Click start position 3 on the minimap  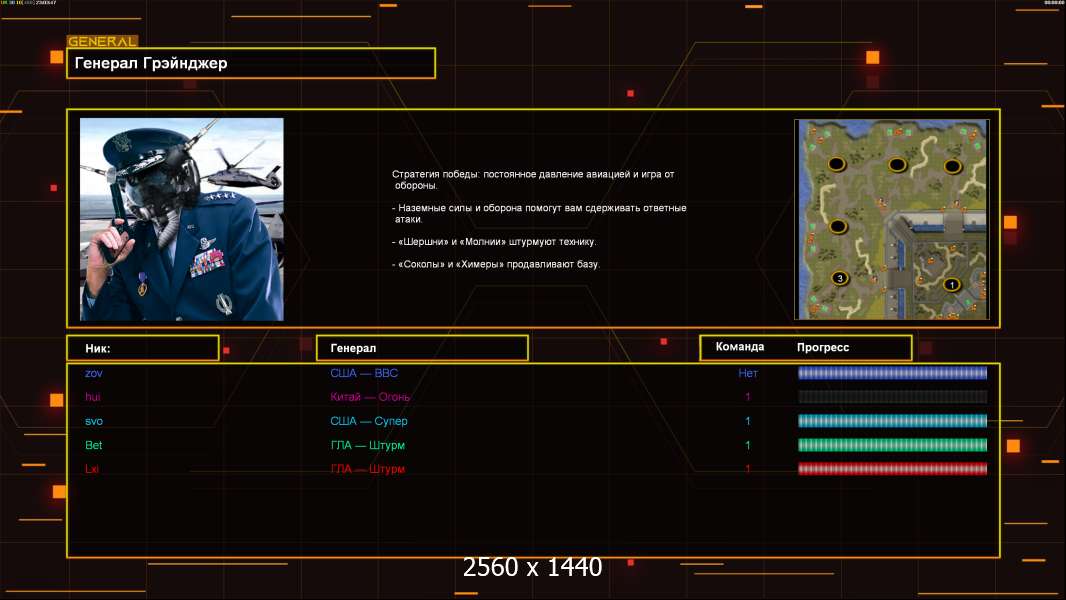(840, 278)
